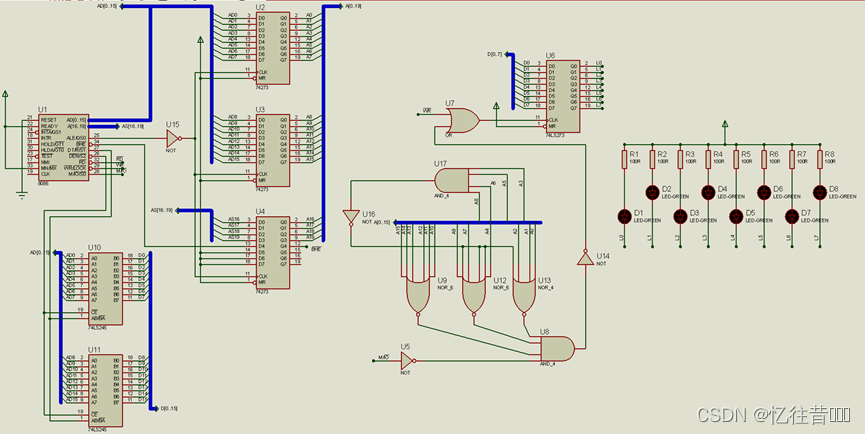Select the U3 74273 latch chip
865x434 pixels.
(x=273, y=151)
